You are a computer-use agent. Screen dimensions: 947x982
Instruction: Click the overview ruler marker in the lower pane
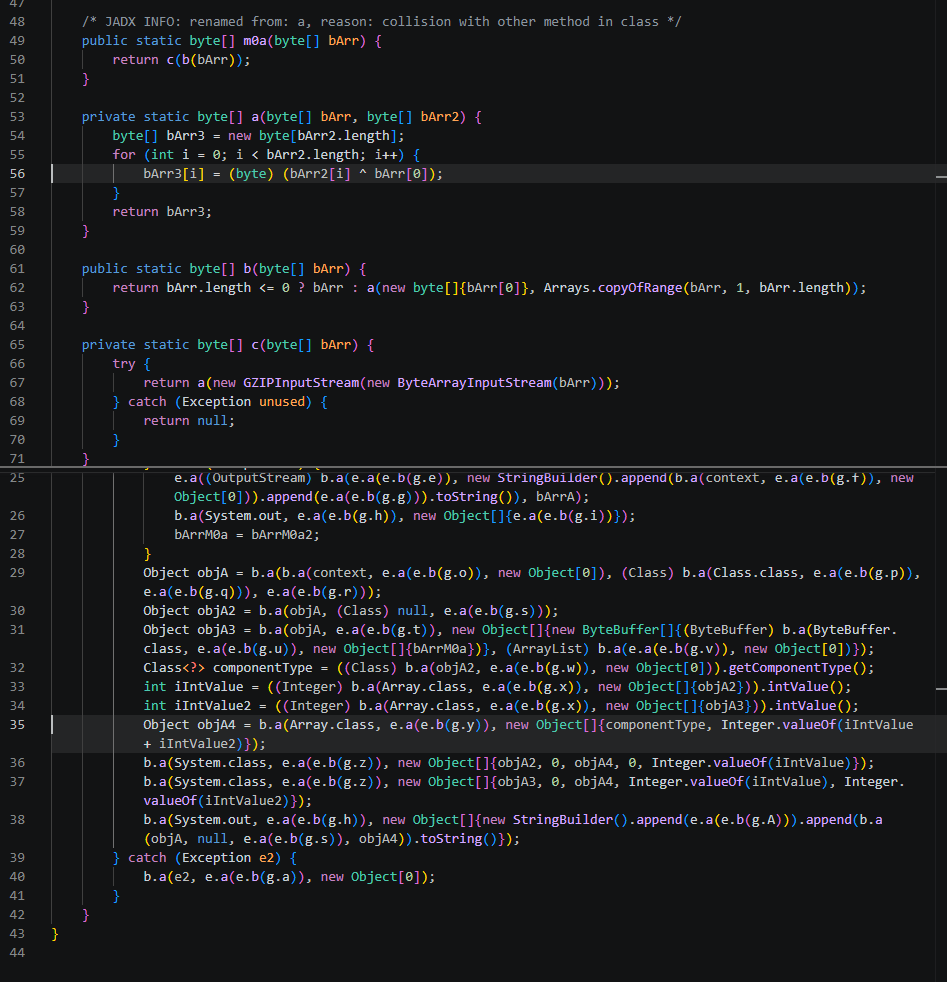coord(941,689)
